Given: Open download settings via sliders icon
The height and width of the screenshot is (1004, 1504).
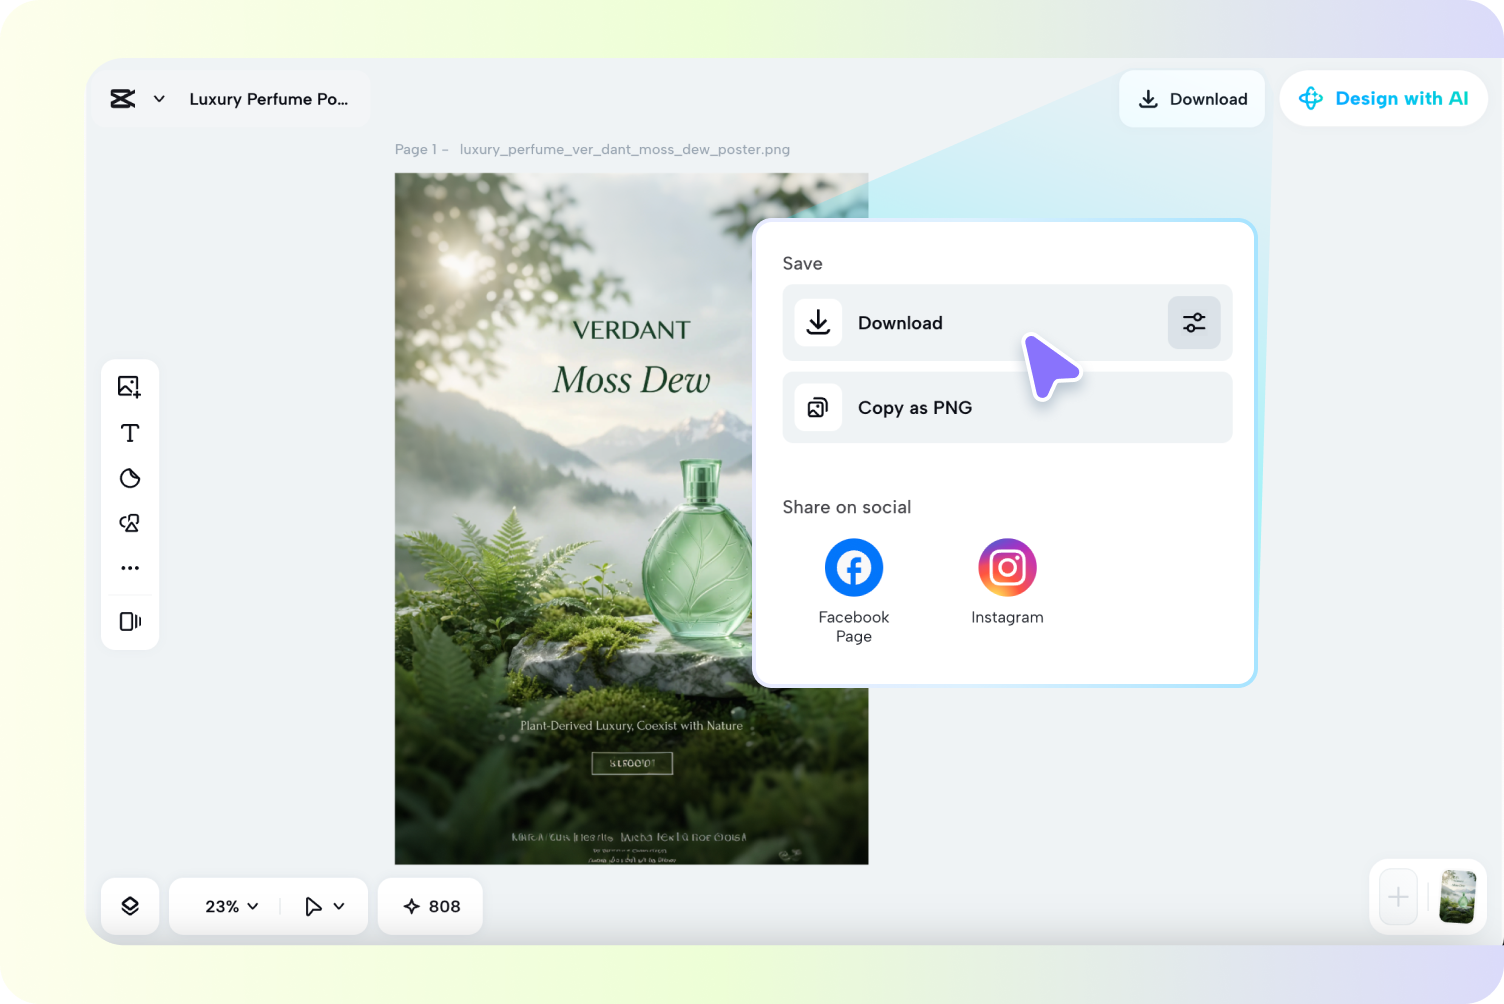Looking at the screenshot, I should (x=1193, y=322).
